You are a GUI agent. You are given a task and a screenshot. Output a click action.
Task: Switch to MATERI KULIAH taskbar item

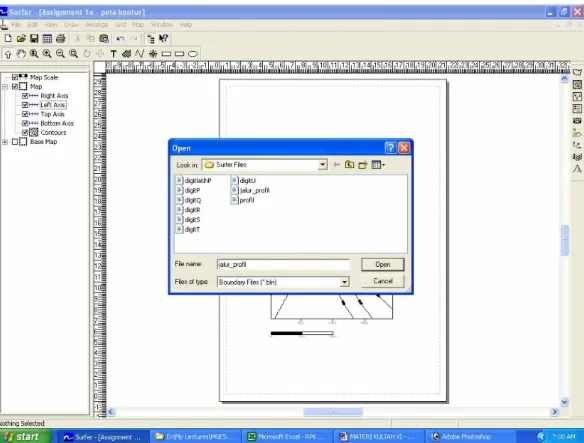click(378, 437)
